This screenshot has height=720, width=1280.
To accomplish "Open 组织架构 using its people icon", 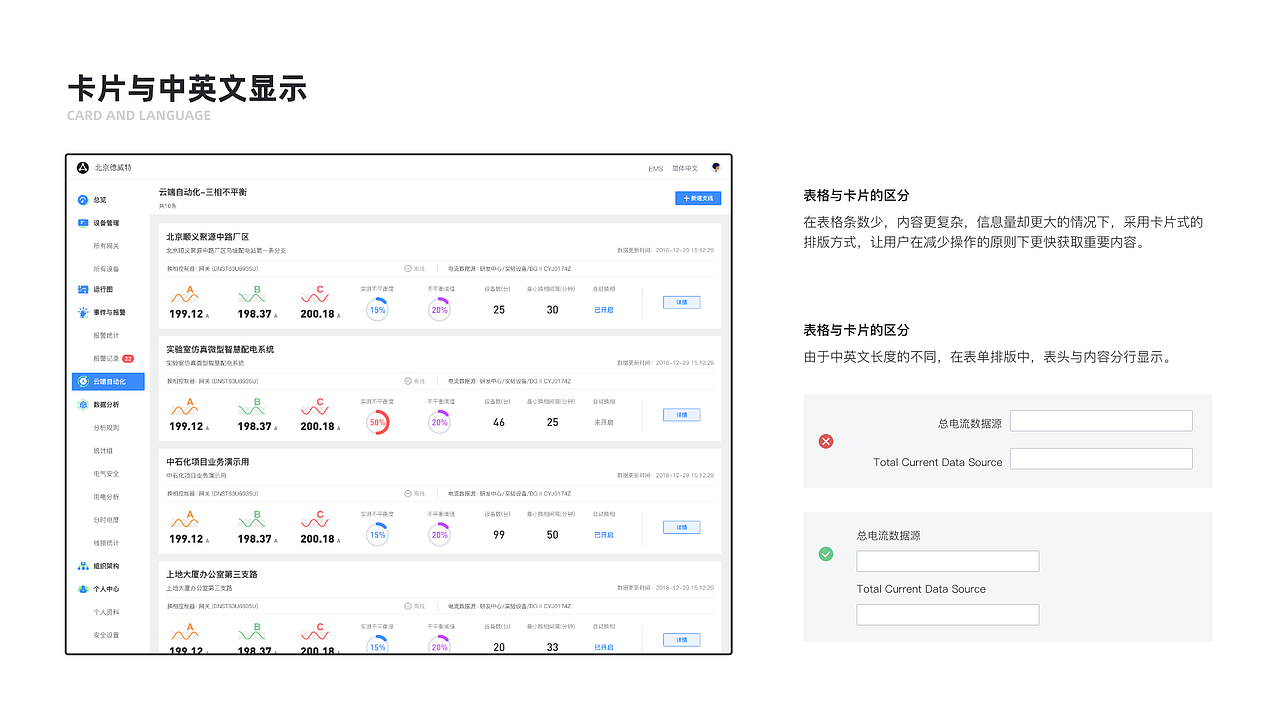I will pyautogui.click(x=84, y=565).
